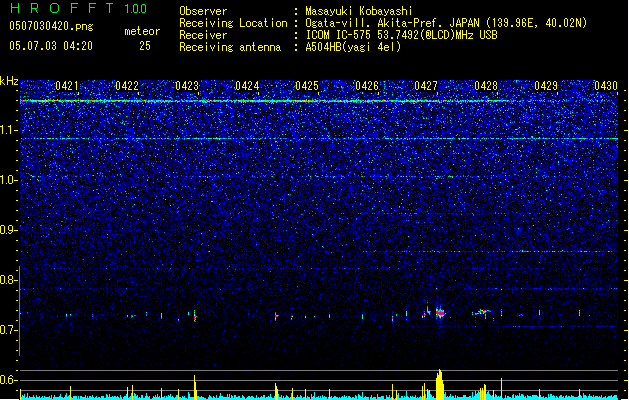Click time marker 0426

[x=367, y=86]
